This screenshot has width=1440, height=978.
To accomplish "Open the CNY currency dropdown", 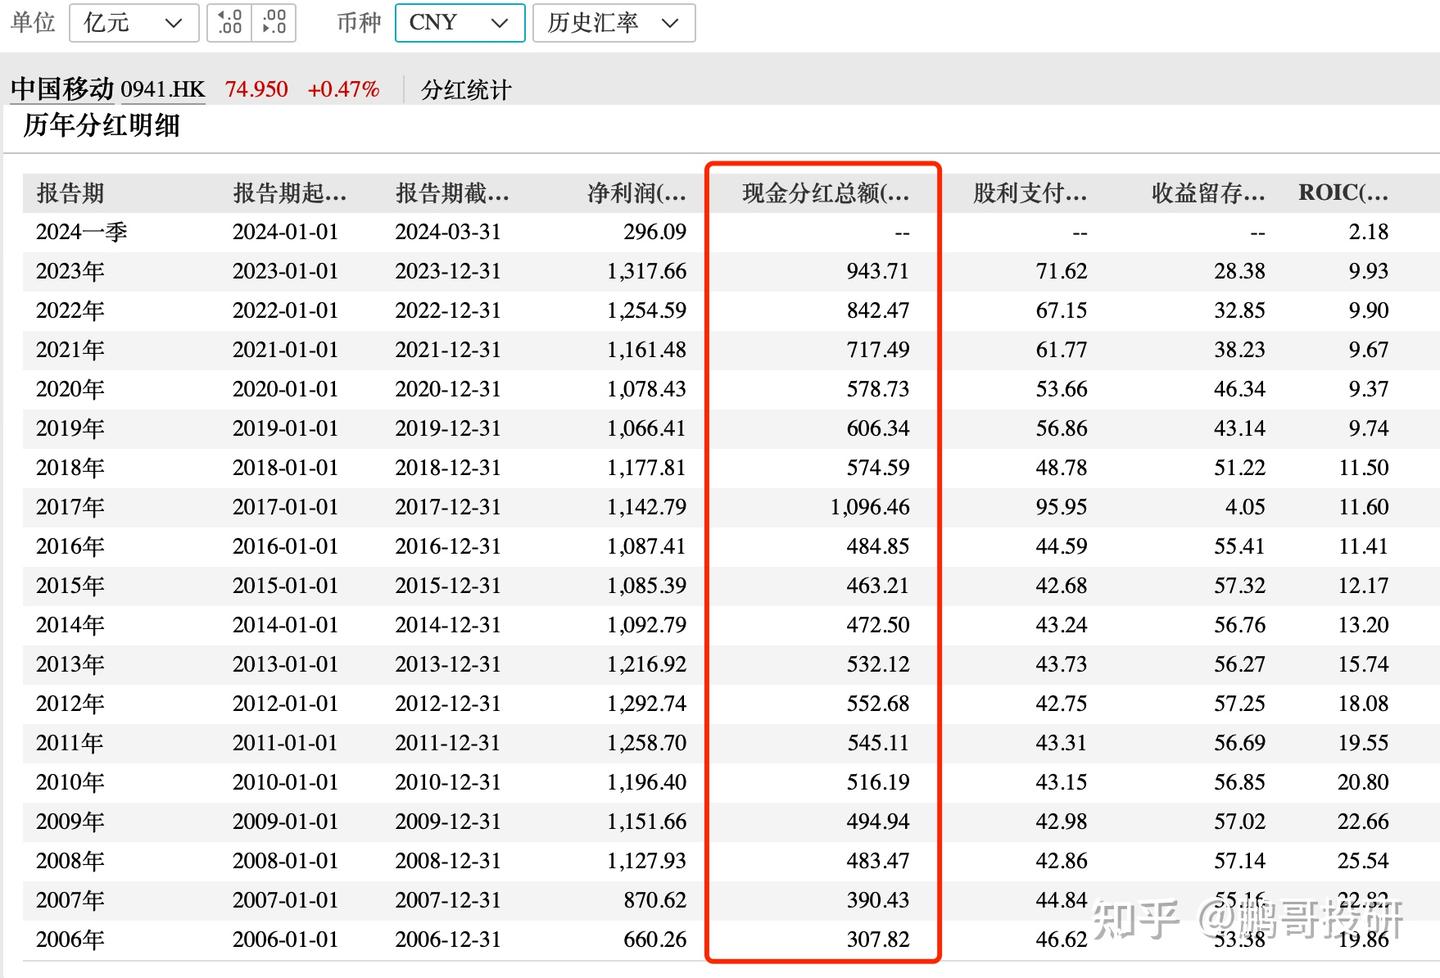I will (x=459, y=22).
